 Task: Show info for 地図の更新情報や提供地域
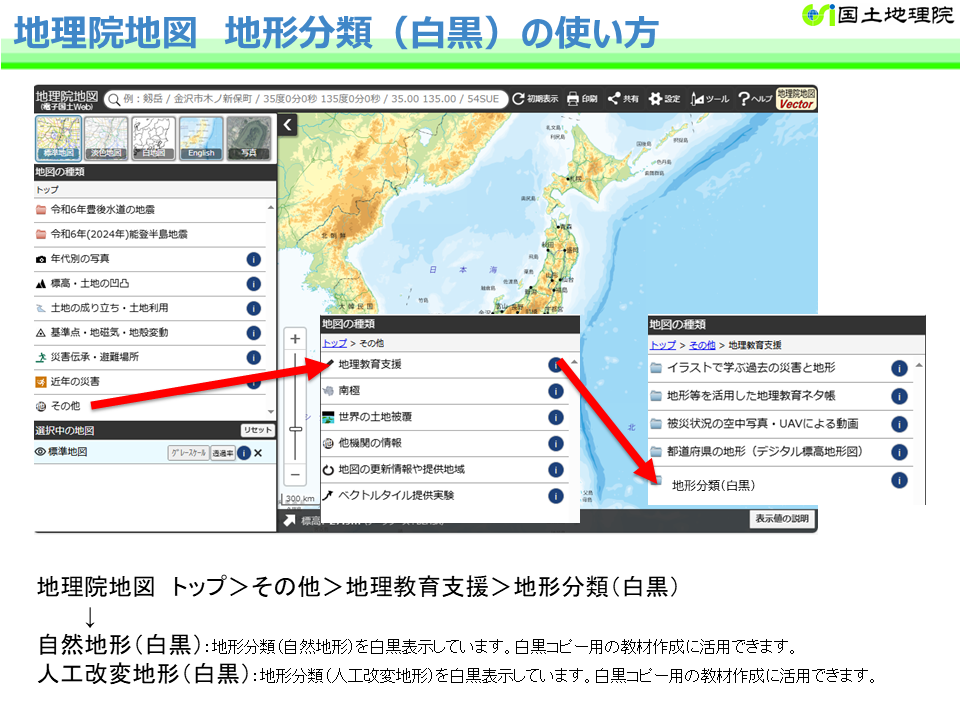[555, 470]
